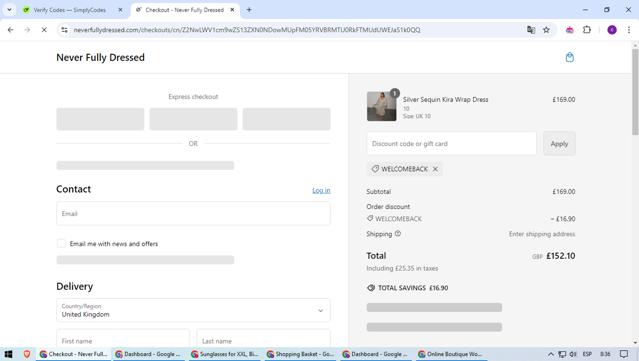639x361 pixels.
Task: Click the Including £25.35 in taxes text
Action: pos(402,269)
